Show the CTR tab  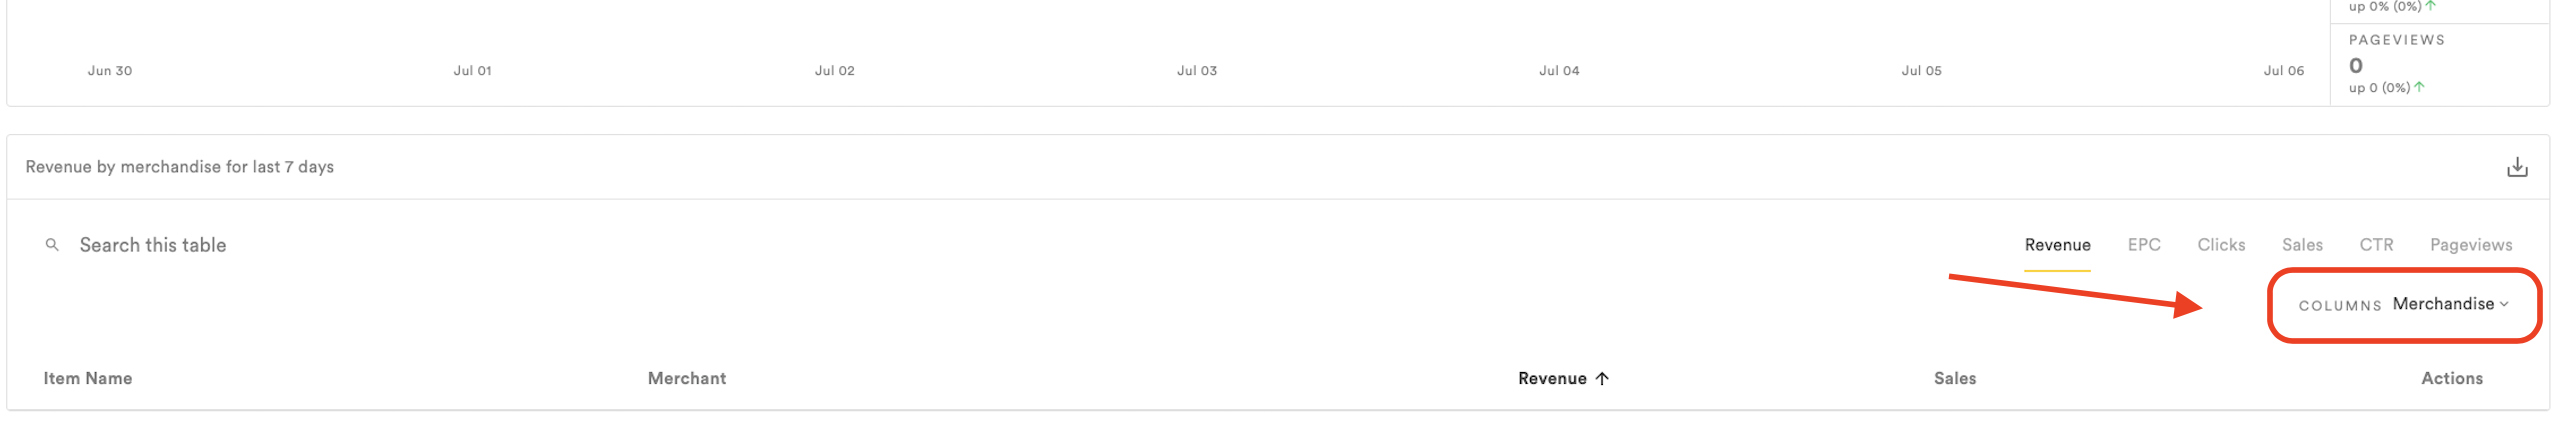click(x=2375, y=245)
